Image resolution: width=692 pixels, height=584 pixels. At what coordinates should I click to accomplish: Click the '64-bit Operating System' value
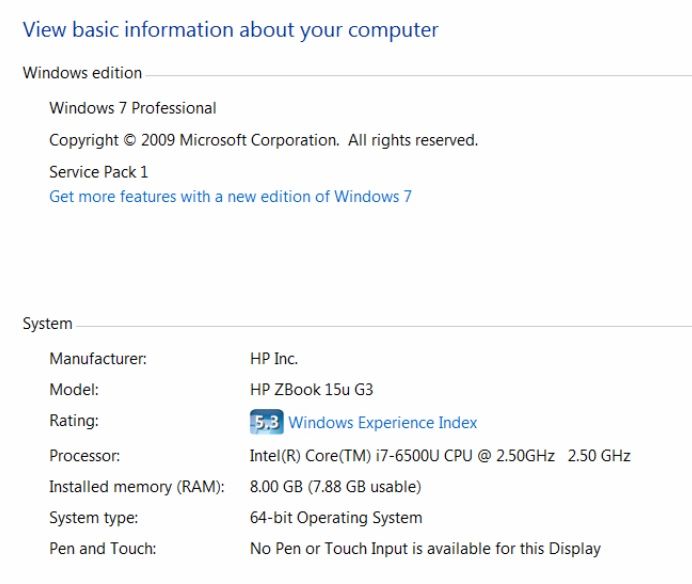point(336,518)
